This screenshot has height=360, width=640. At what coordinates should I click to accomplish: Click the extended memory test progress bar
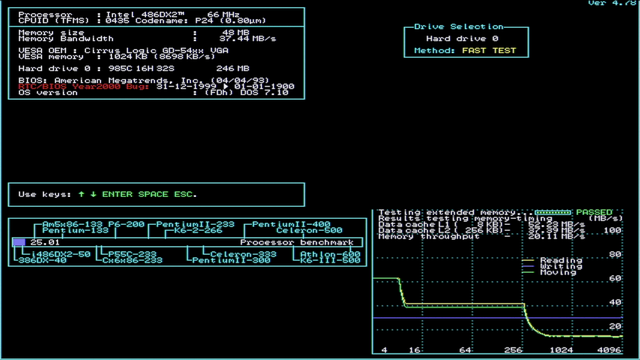pyautogui.click(x=553, y=212)
